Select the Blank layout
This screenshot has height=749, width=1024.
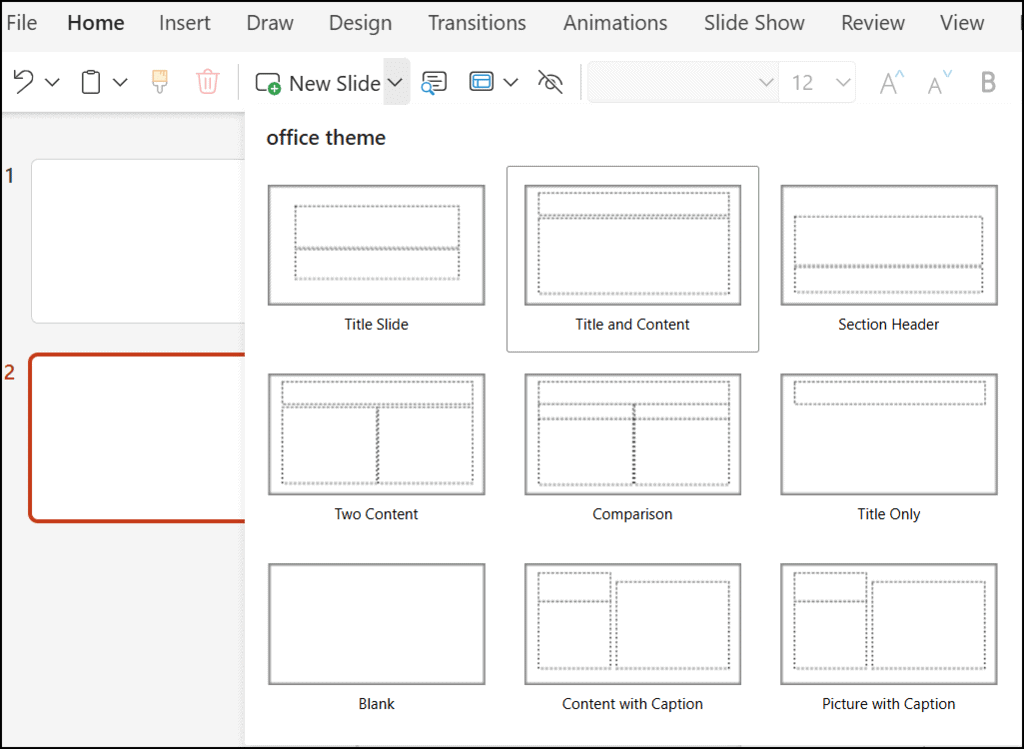[x=376, y=636]
